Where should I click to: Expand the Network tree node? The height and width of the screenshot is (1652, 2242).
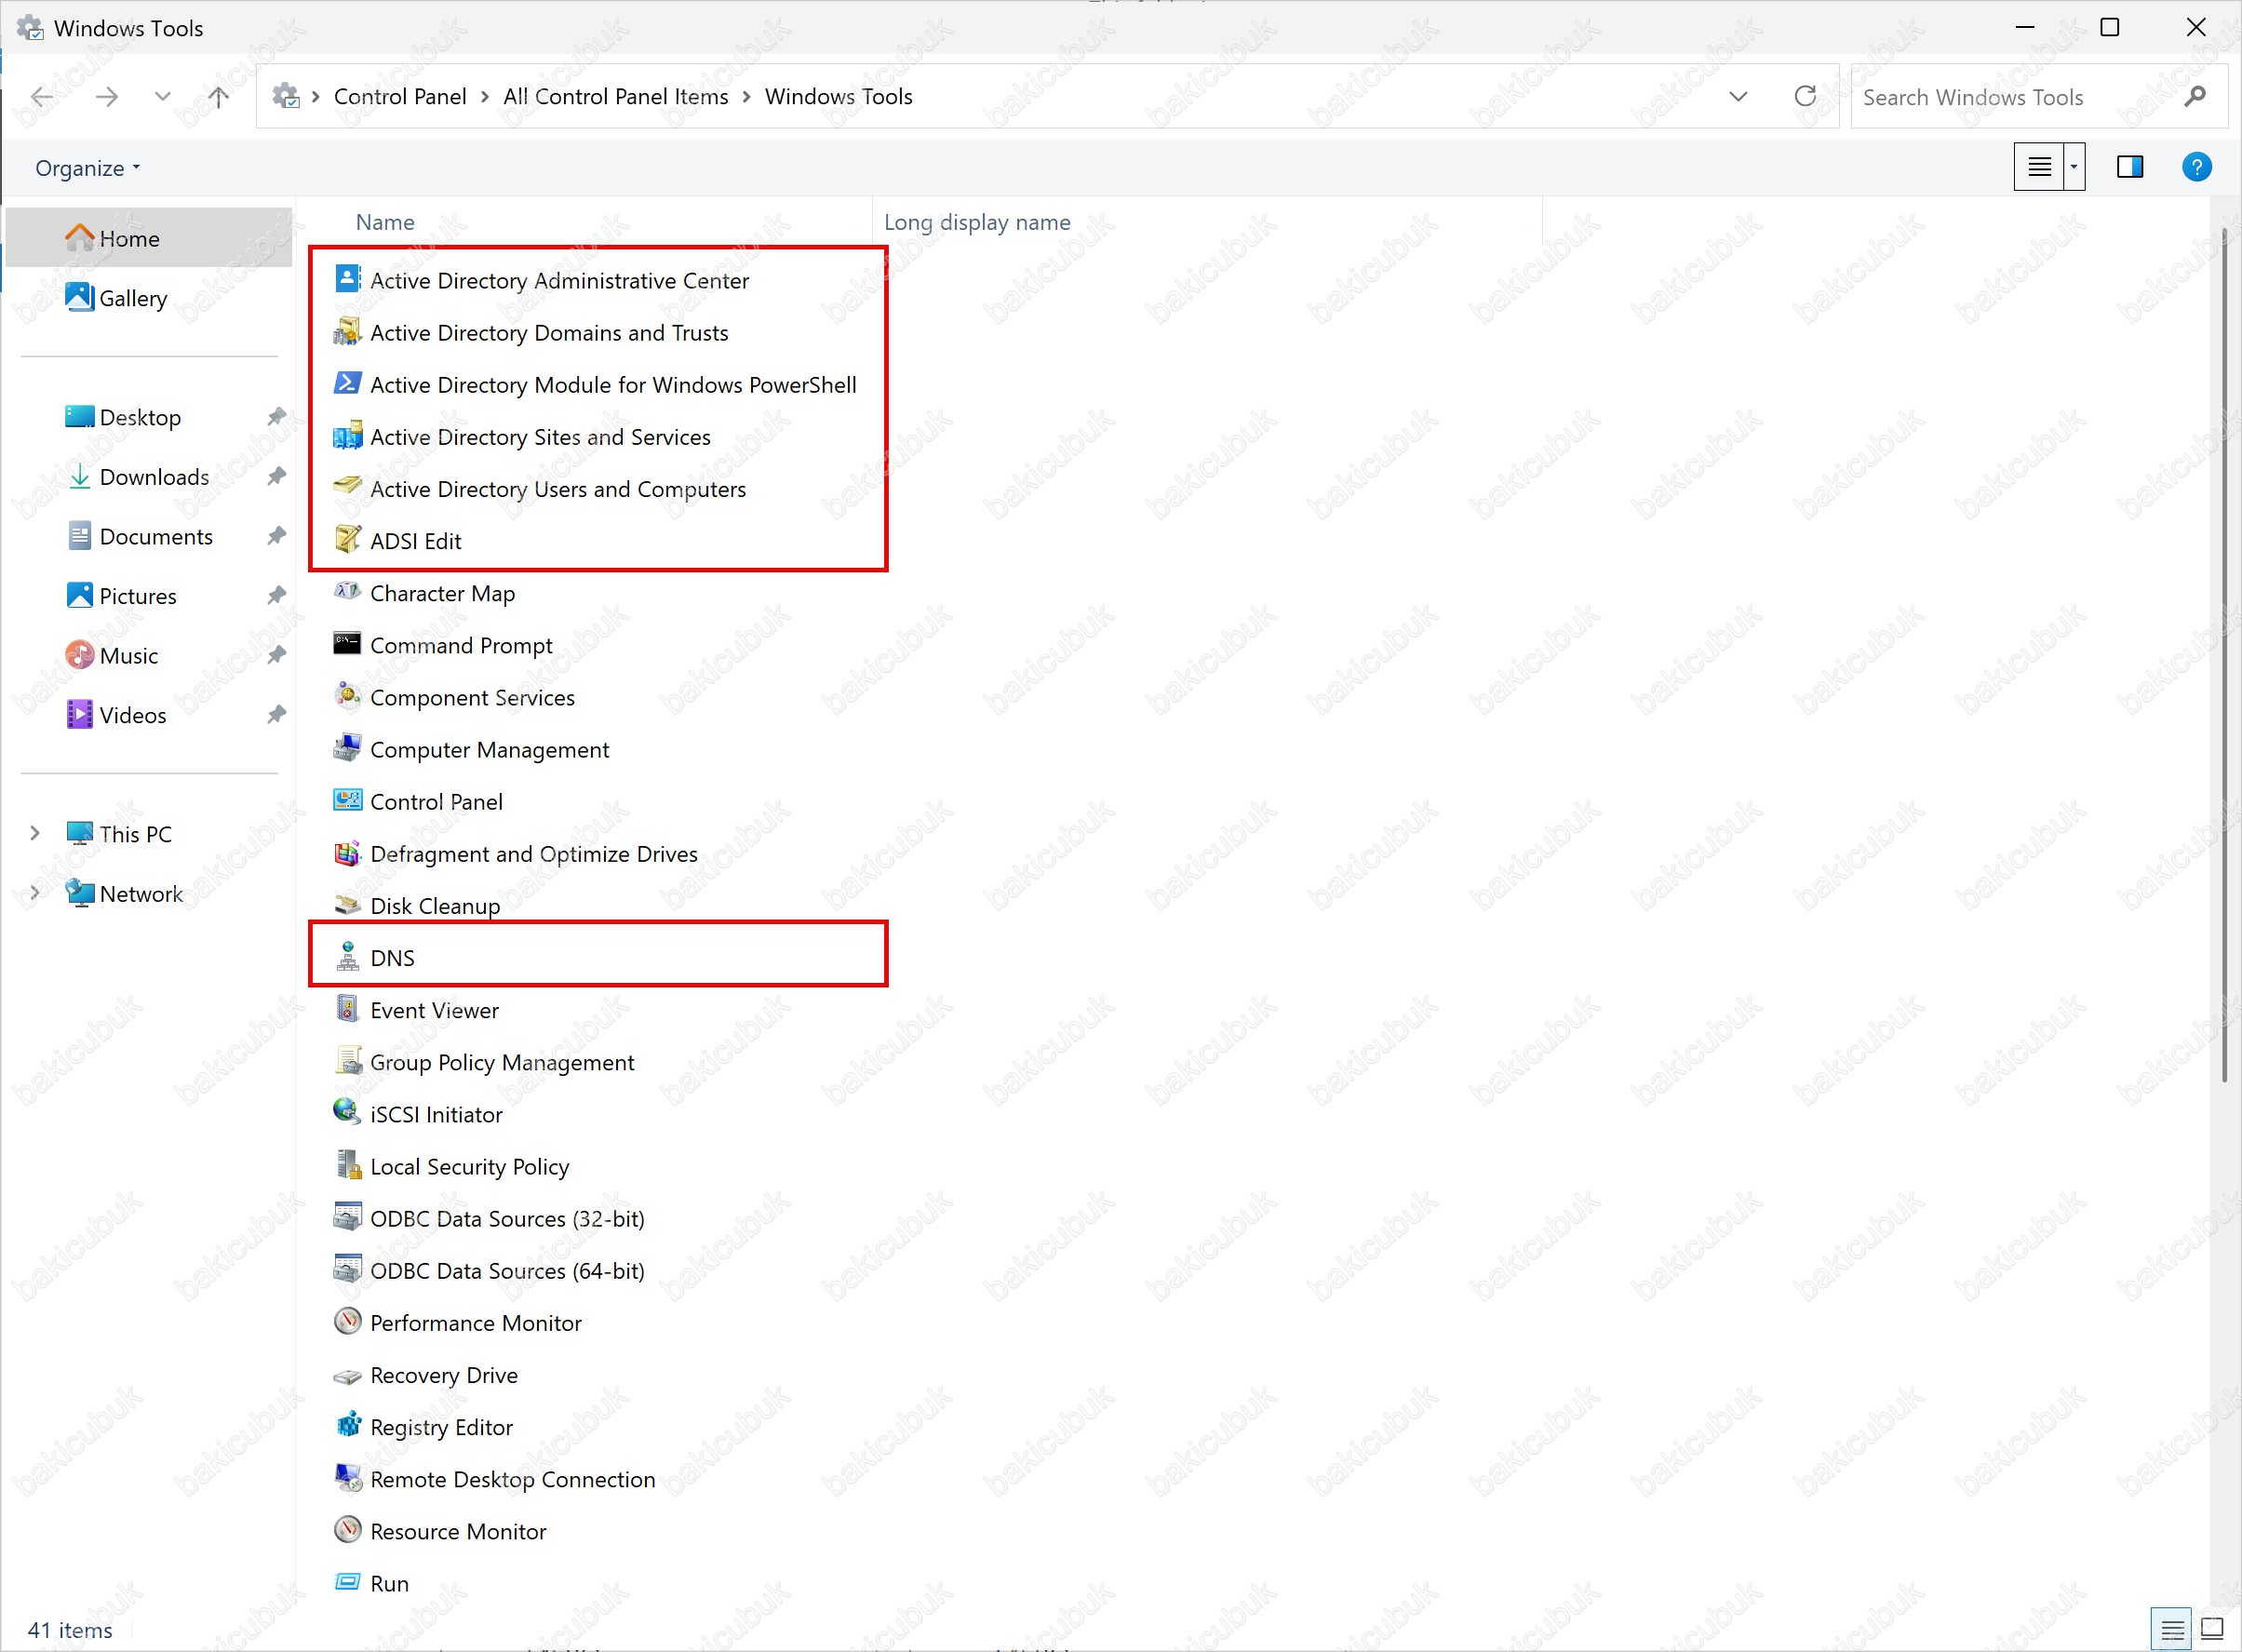tap(34, 892)
